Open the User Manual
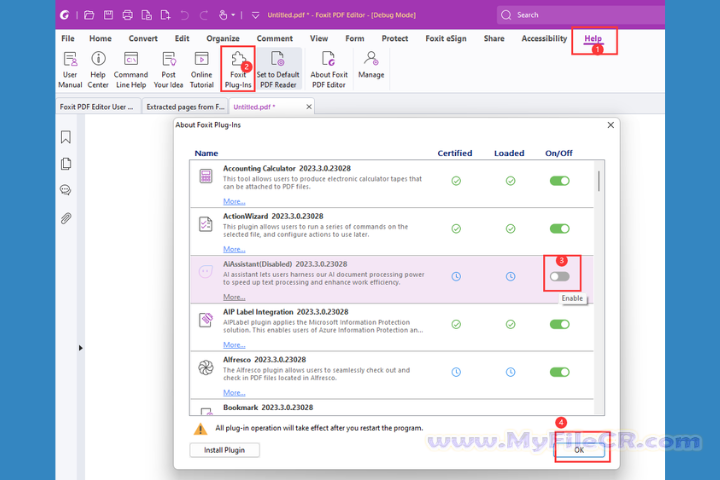Viewport: 720px width, 480px height. click(70, 69)
